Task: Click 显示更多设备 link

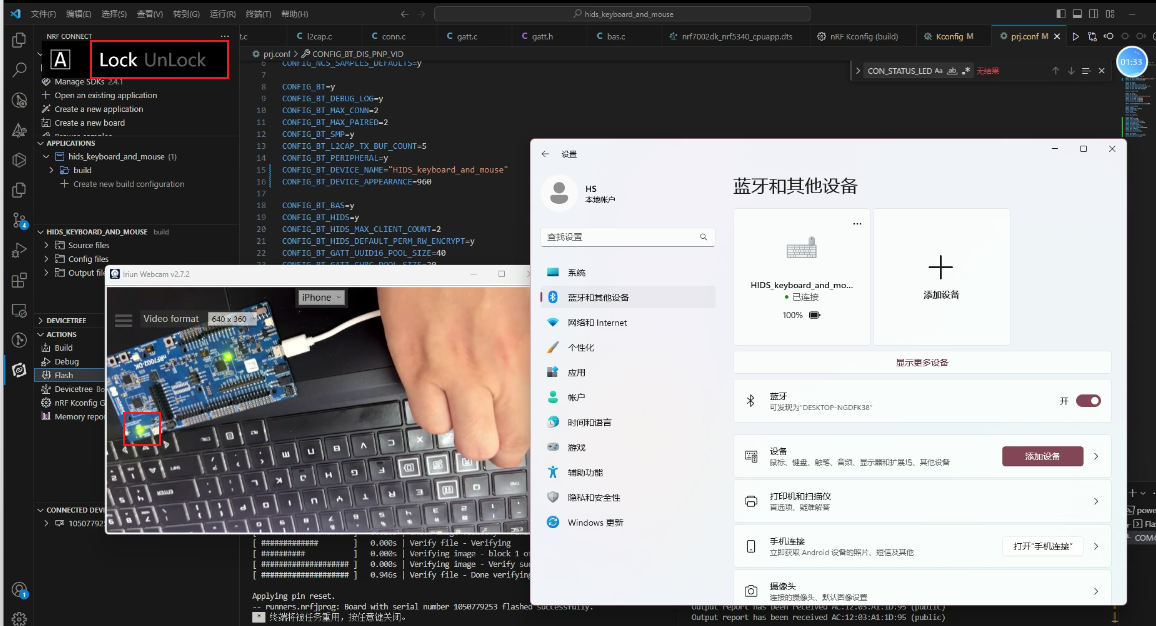Action: click(x=922, y=363)
